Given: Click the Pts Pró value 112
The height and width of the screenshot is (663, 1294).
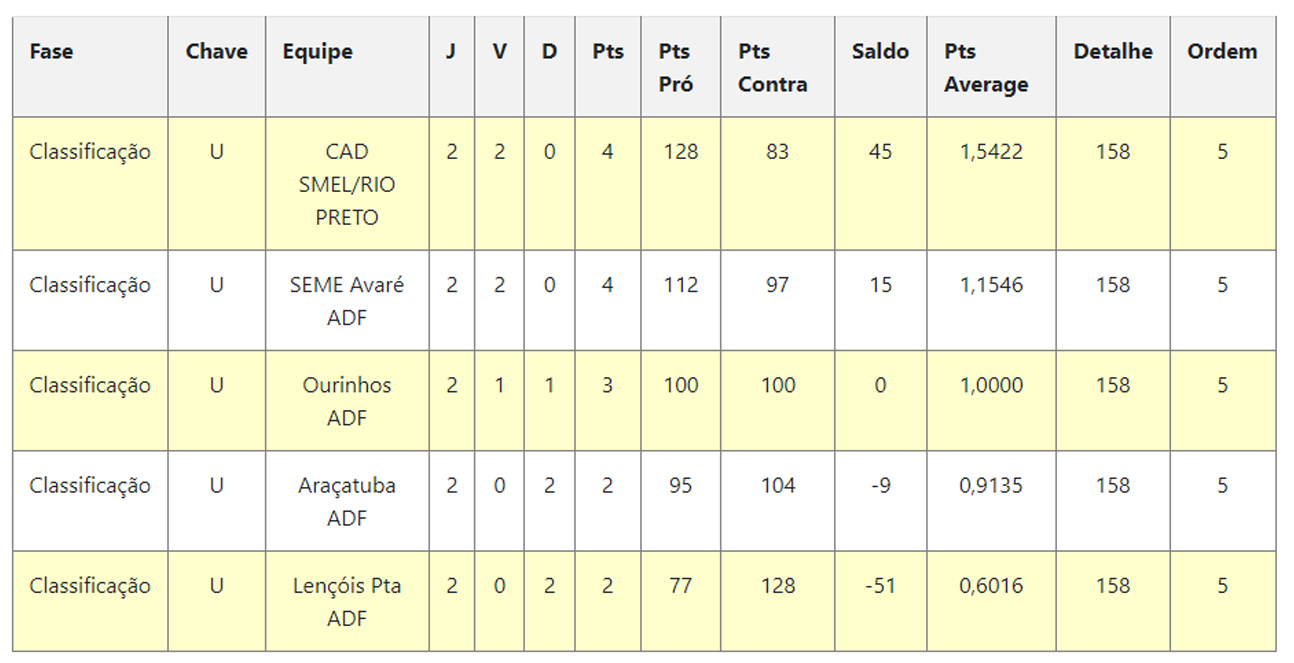Looking at the screenshot, I should pos(680,286).
